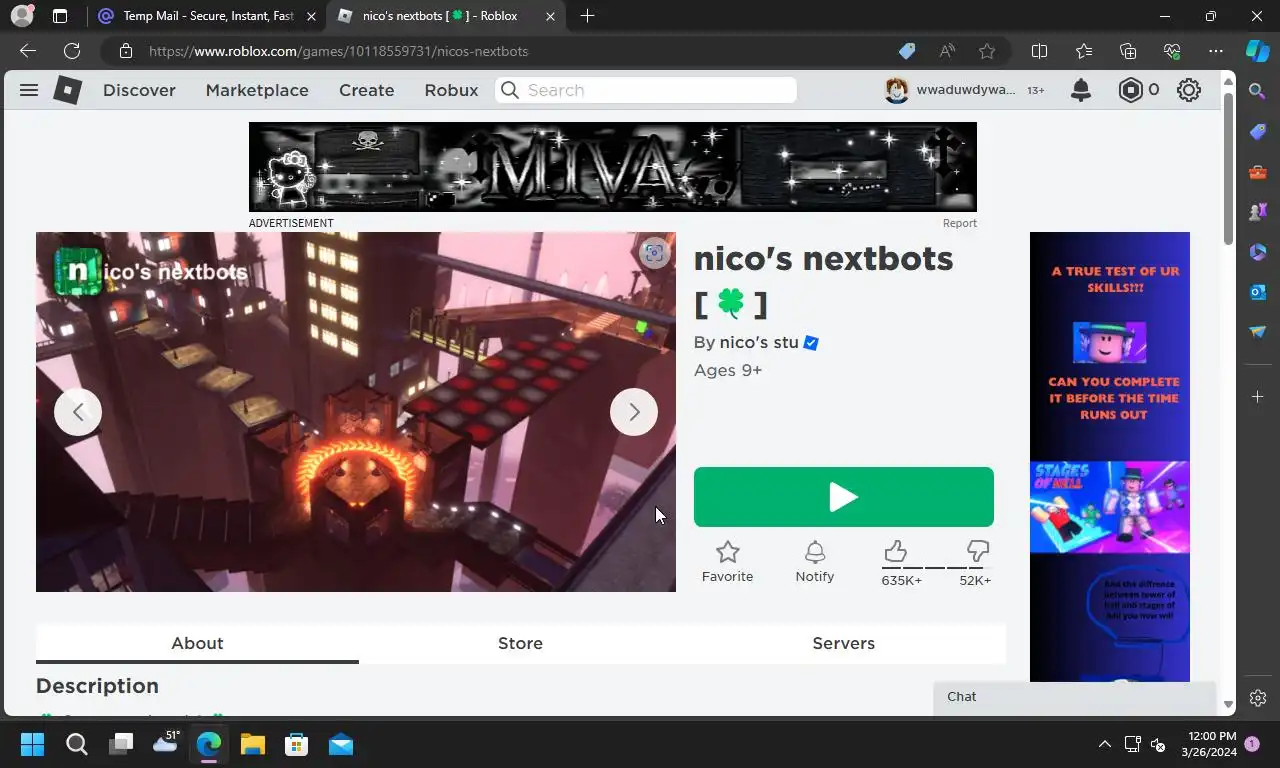Add a new item to the sidebar

tap(1258, 397)
